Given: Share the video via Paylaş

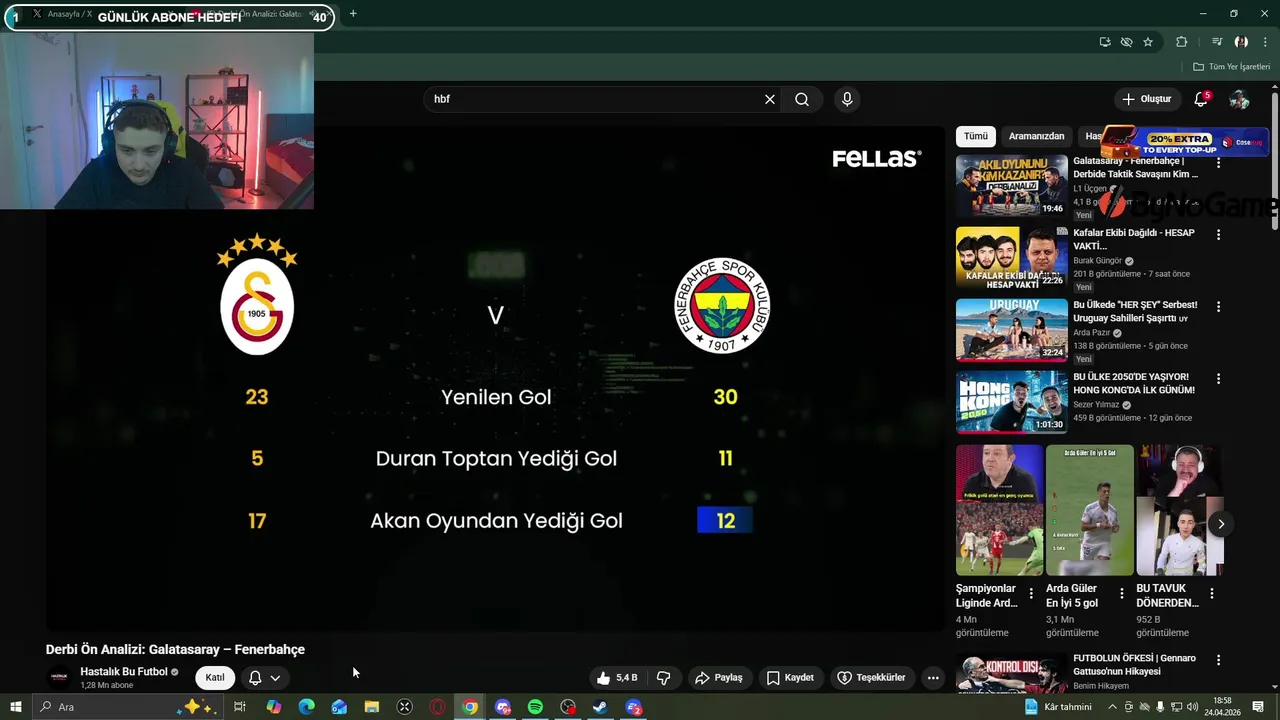Looking at the screenshot, I should (719, 678).
